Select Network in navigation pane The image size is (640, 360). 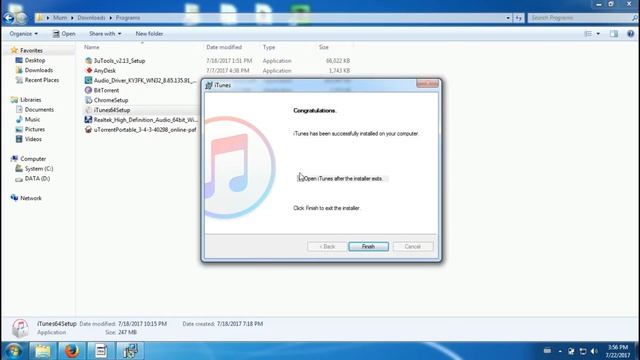click(31, 198)
